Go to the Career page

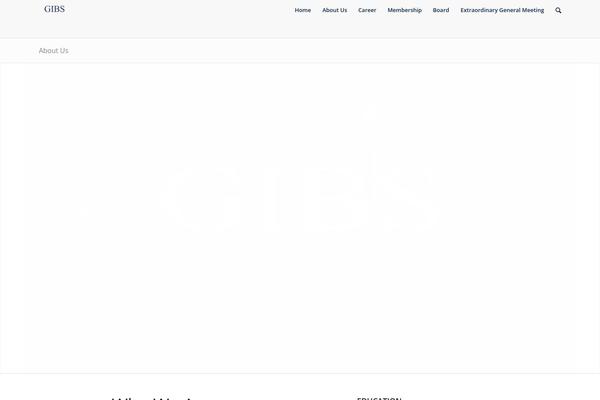point(367,10)
